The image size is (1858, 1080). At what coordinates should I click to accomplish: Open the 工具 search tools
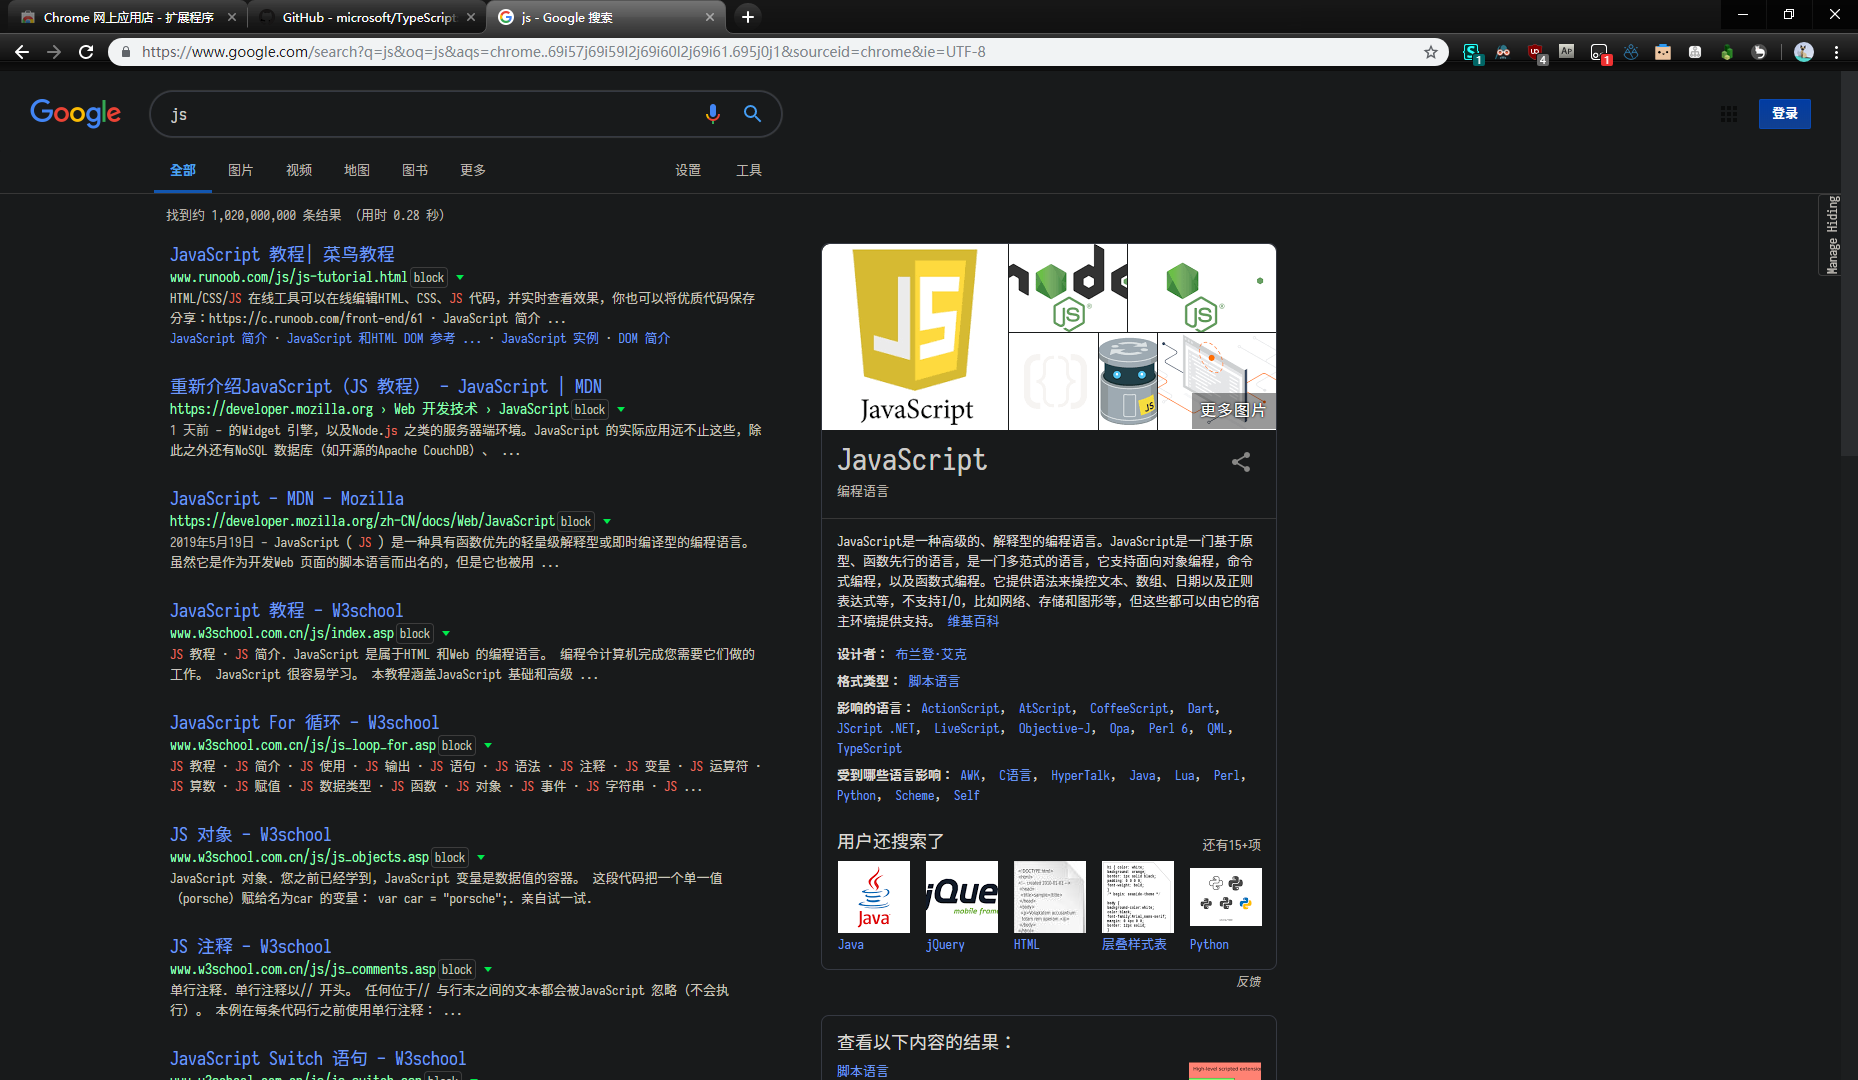749,170
